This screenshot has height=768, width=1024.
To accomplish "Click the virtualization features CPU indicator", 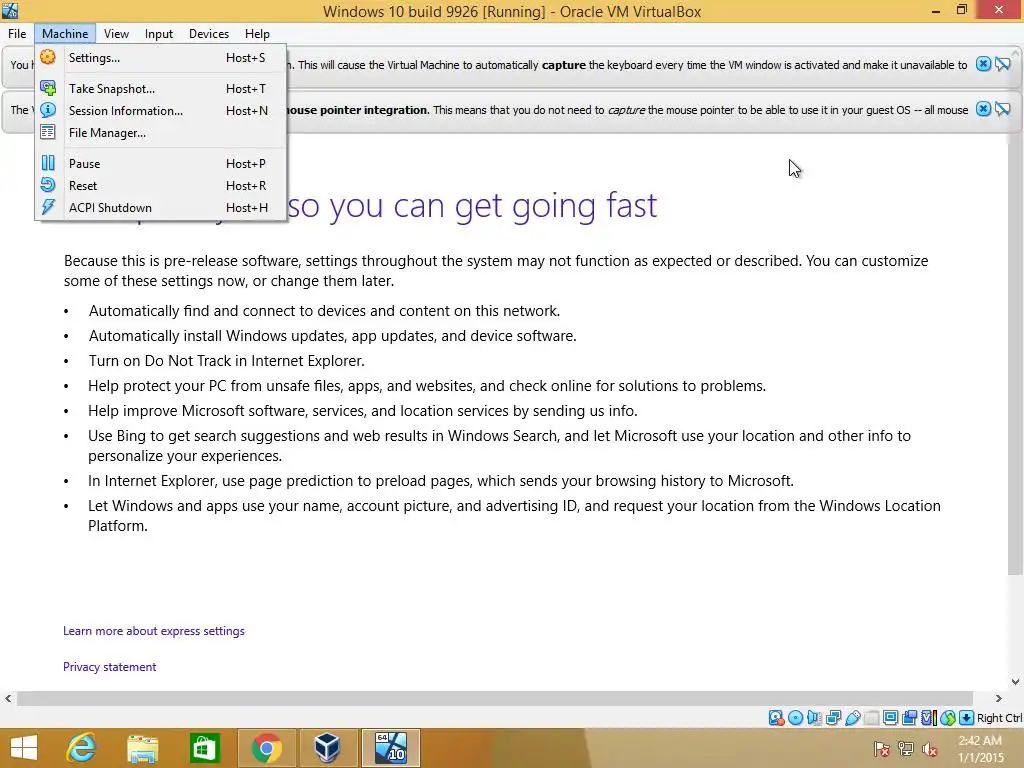I will (x=929, y=718).
